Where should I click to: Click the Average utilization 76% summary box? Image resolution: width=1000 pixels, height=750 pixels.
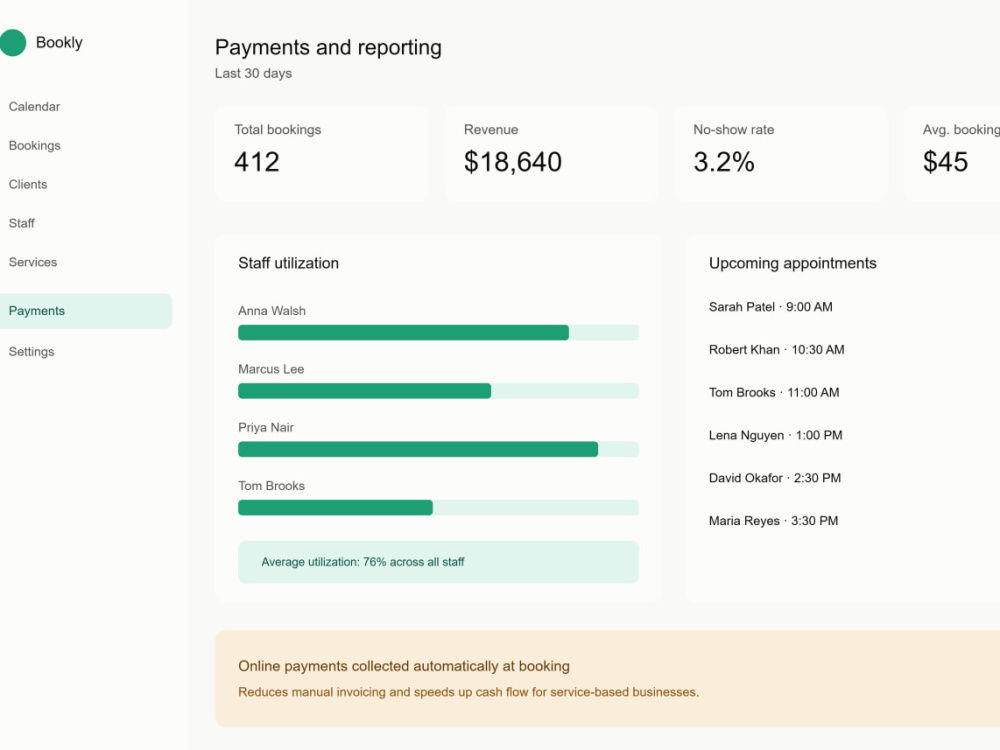[x=438, y=562]
